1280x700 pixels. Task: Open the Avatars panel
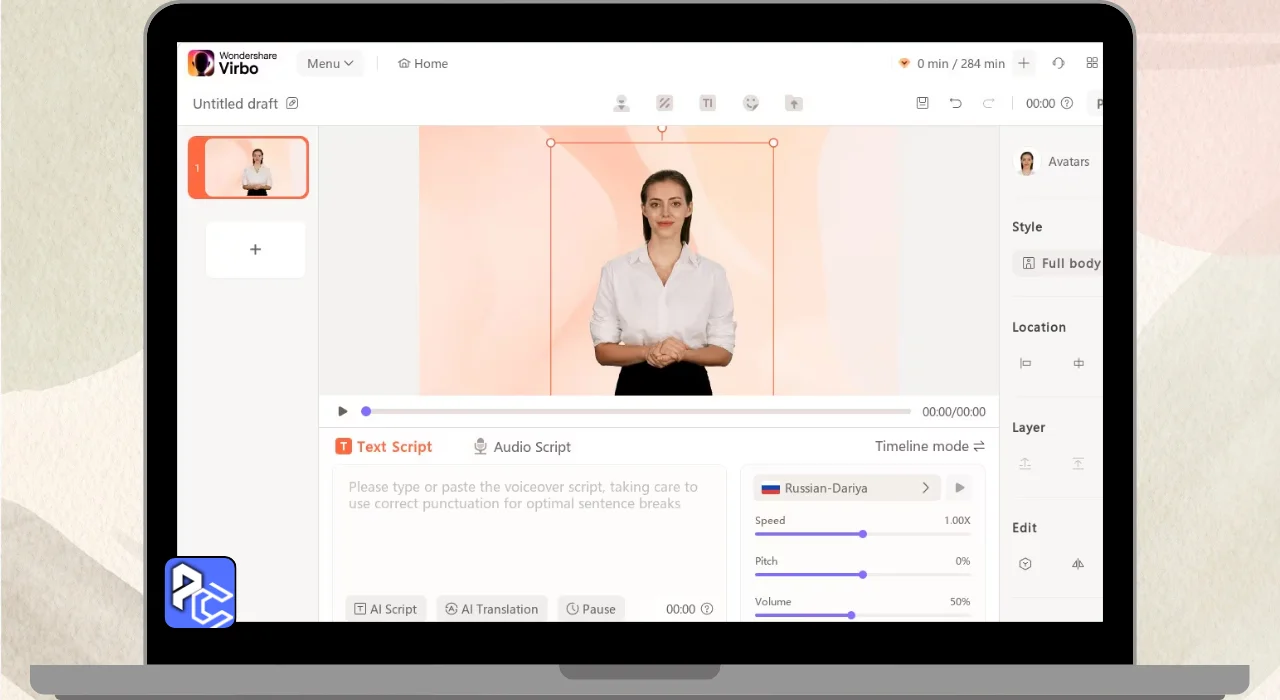(x=1054, y=162)
